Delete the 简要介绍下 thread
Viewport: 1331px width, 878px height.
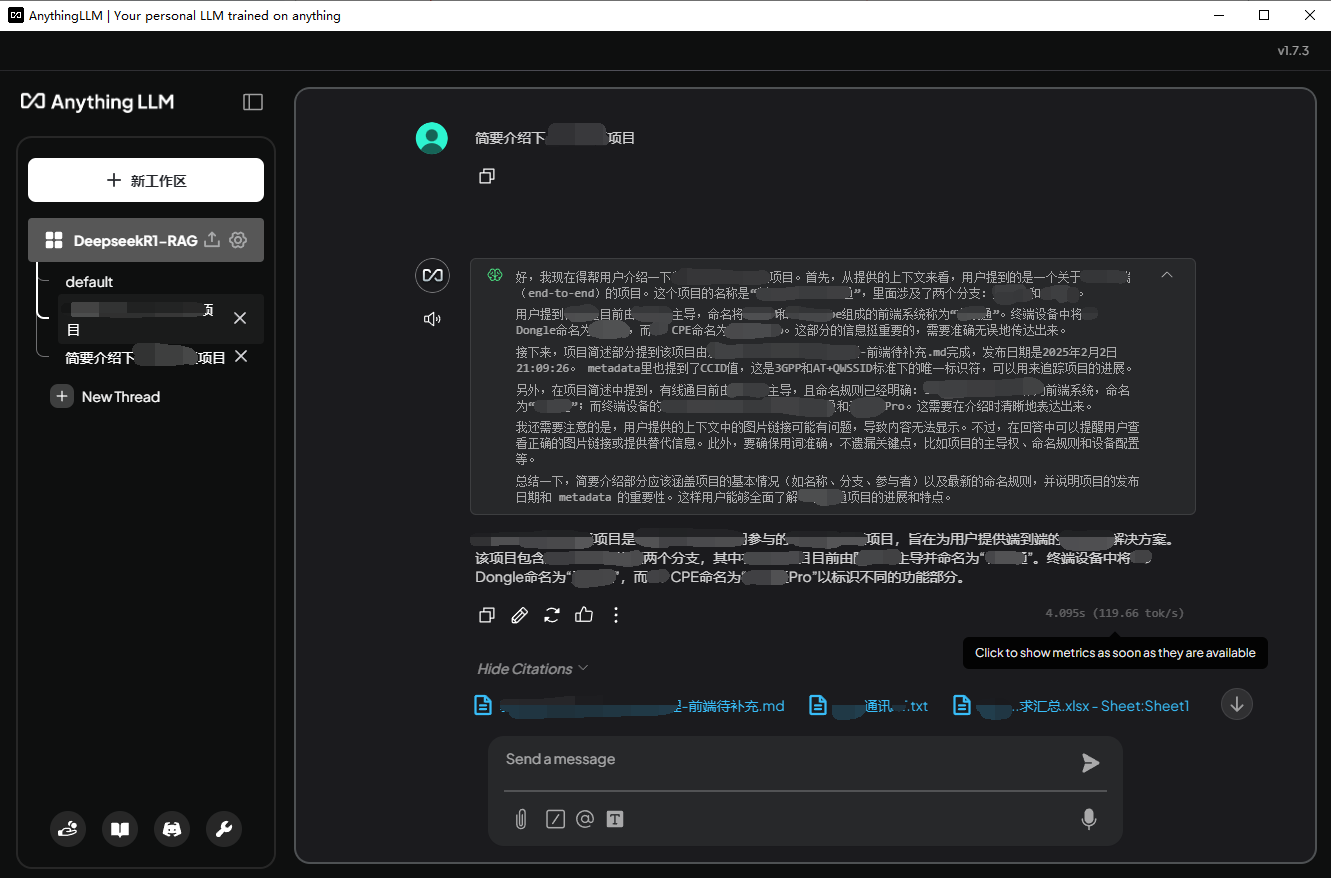click(x=241, y=357)
